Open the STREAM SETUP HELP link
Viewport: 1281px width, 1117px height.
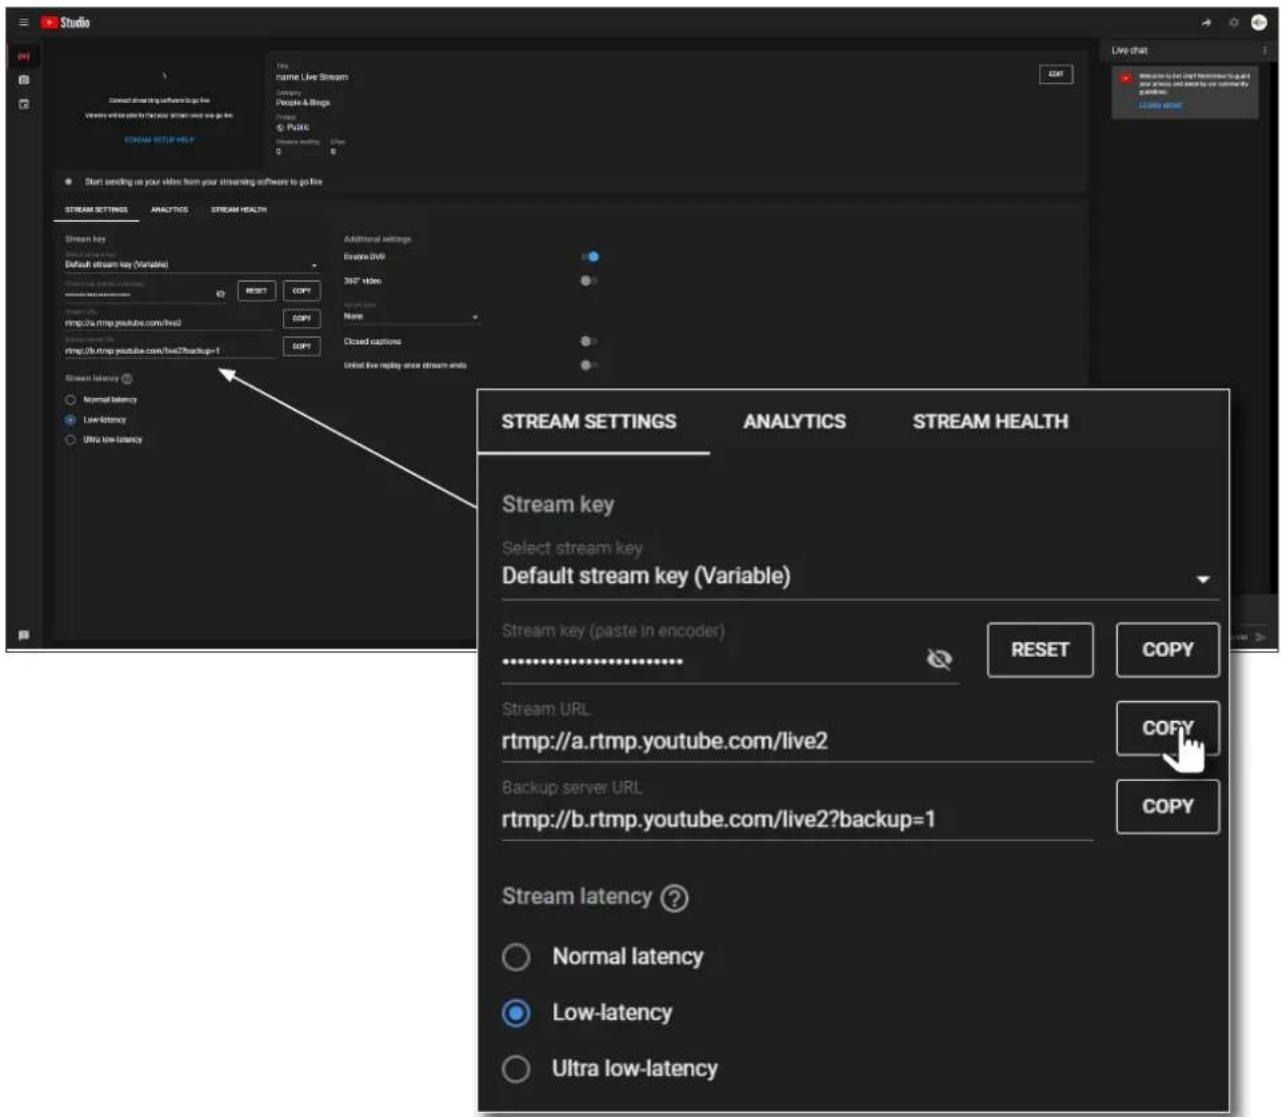159,140
